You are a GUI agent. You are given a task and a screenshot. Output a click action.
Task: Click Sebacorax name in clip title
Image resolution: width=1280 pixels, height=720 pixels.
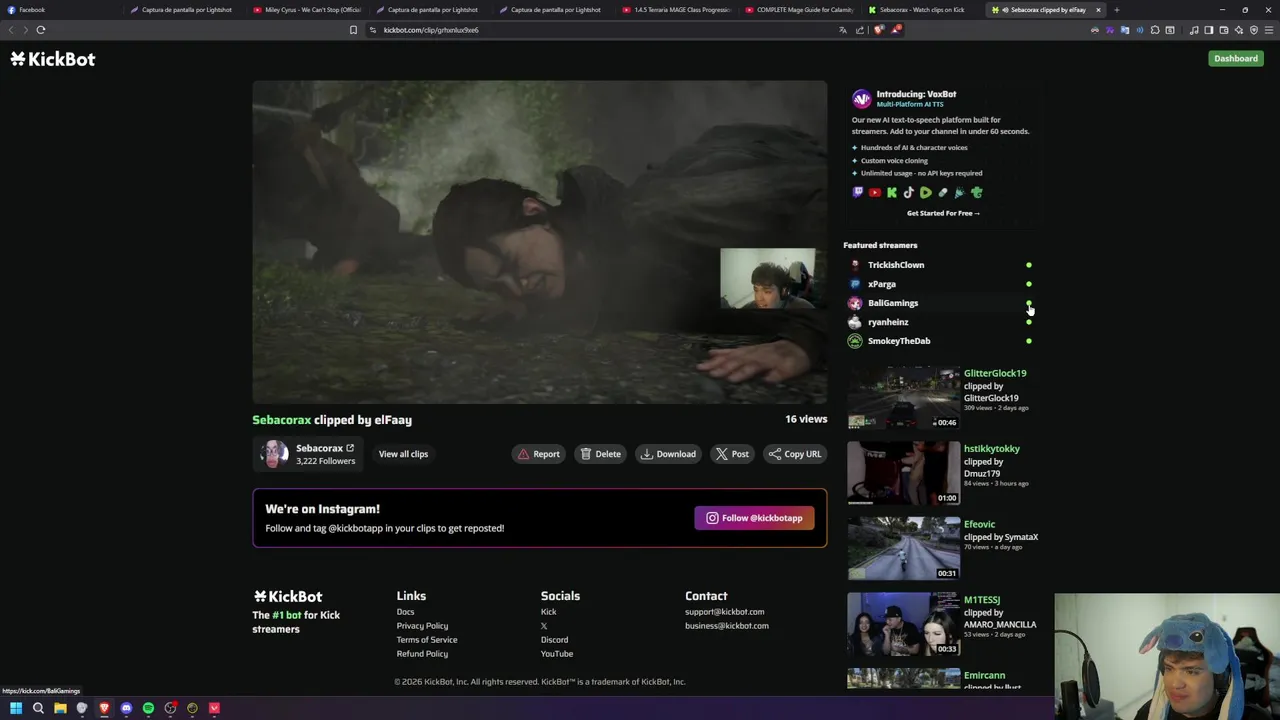(x=281, y=420)
